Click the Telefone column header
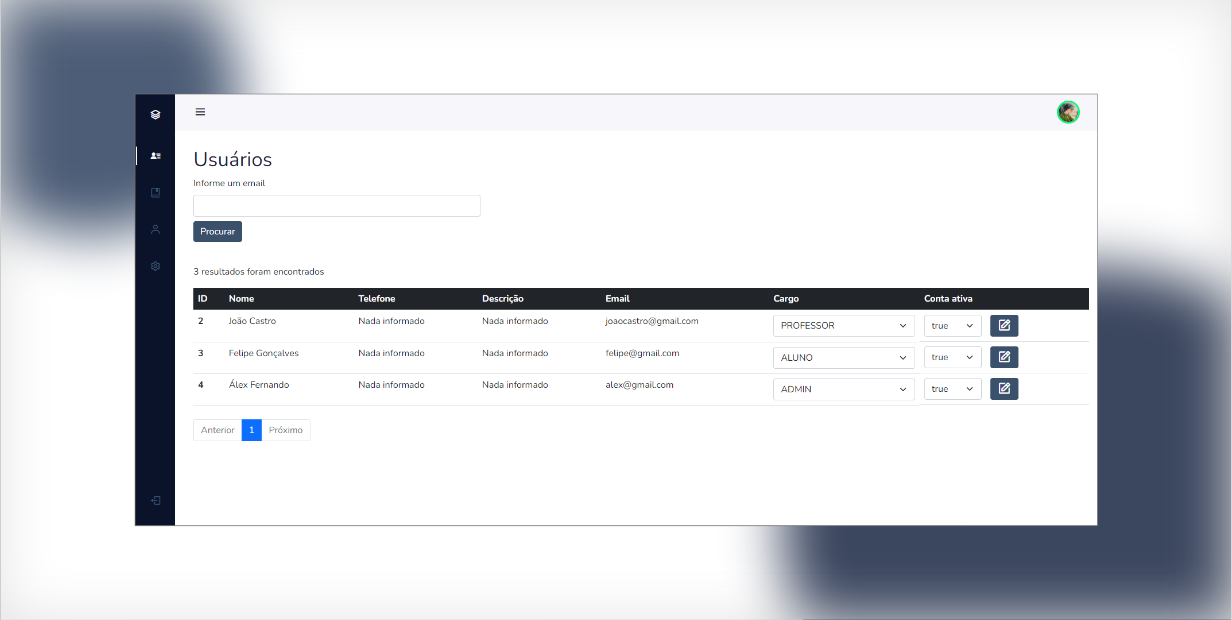The image size is (1232, 620). [x=377, y=299]
